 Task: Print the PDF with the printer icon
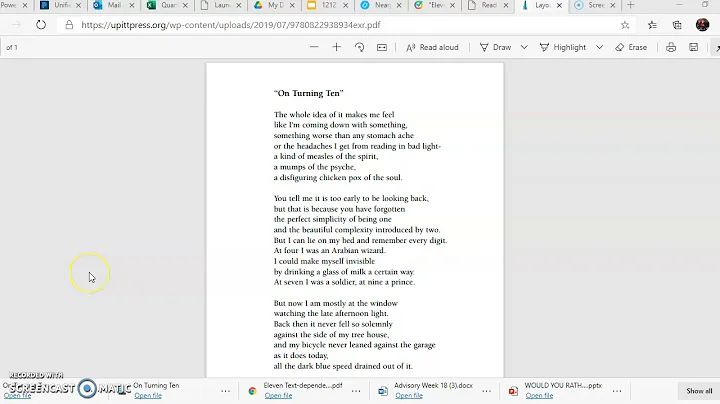[671, 47]
